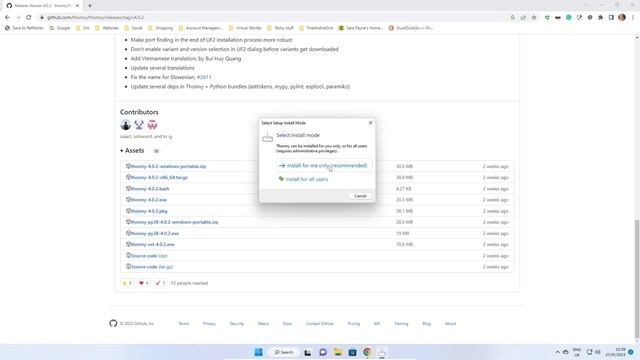Open Terms footer link
The width and height of the screenshot is (640, 360).
pyautogui.click(x=184, y=324)
